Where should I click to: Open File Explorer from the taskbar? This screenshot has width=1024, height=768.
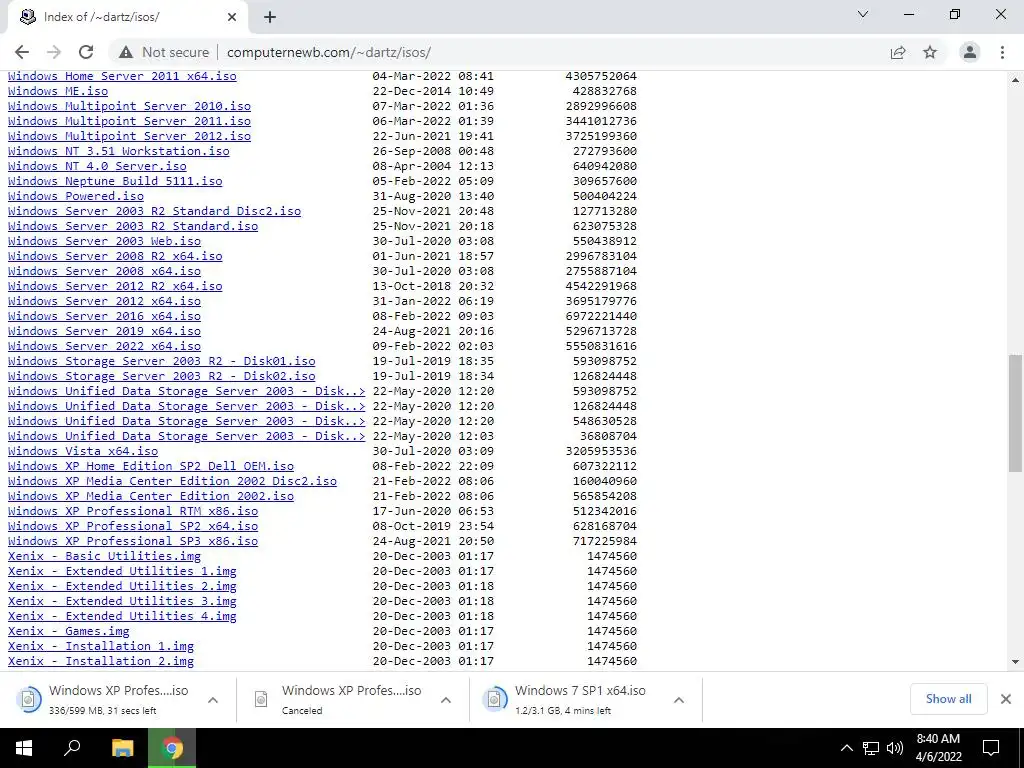point(122,748)
